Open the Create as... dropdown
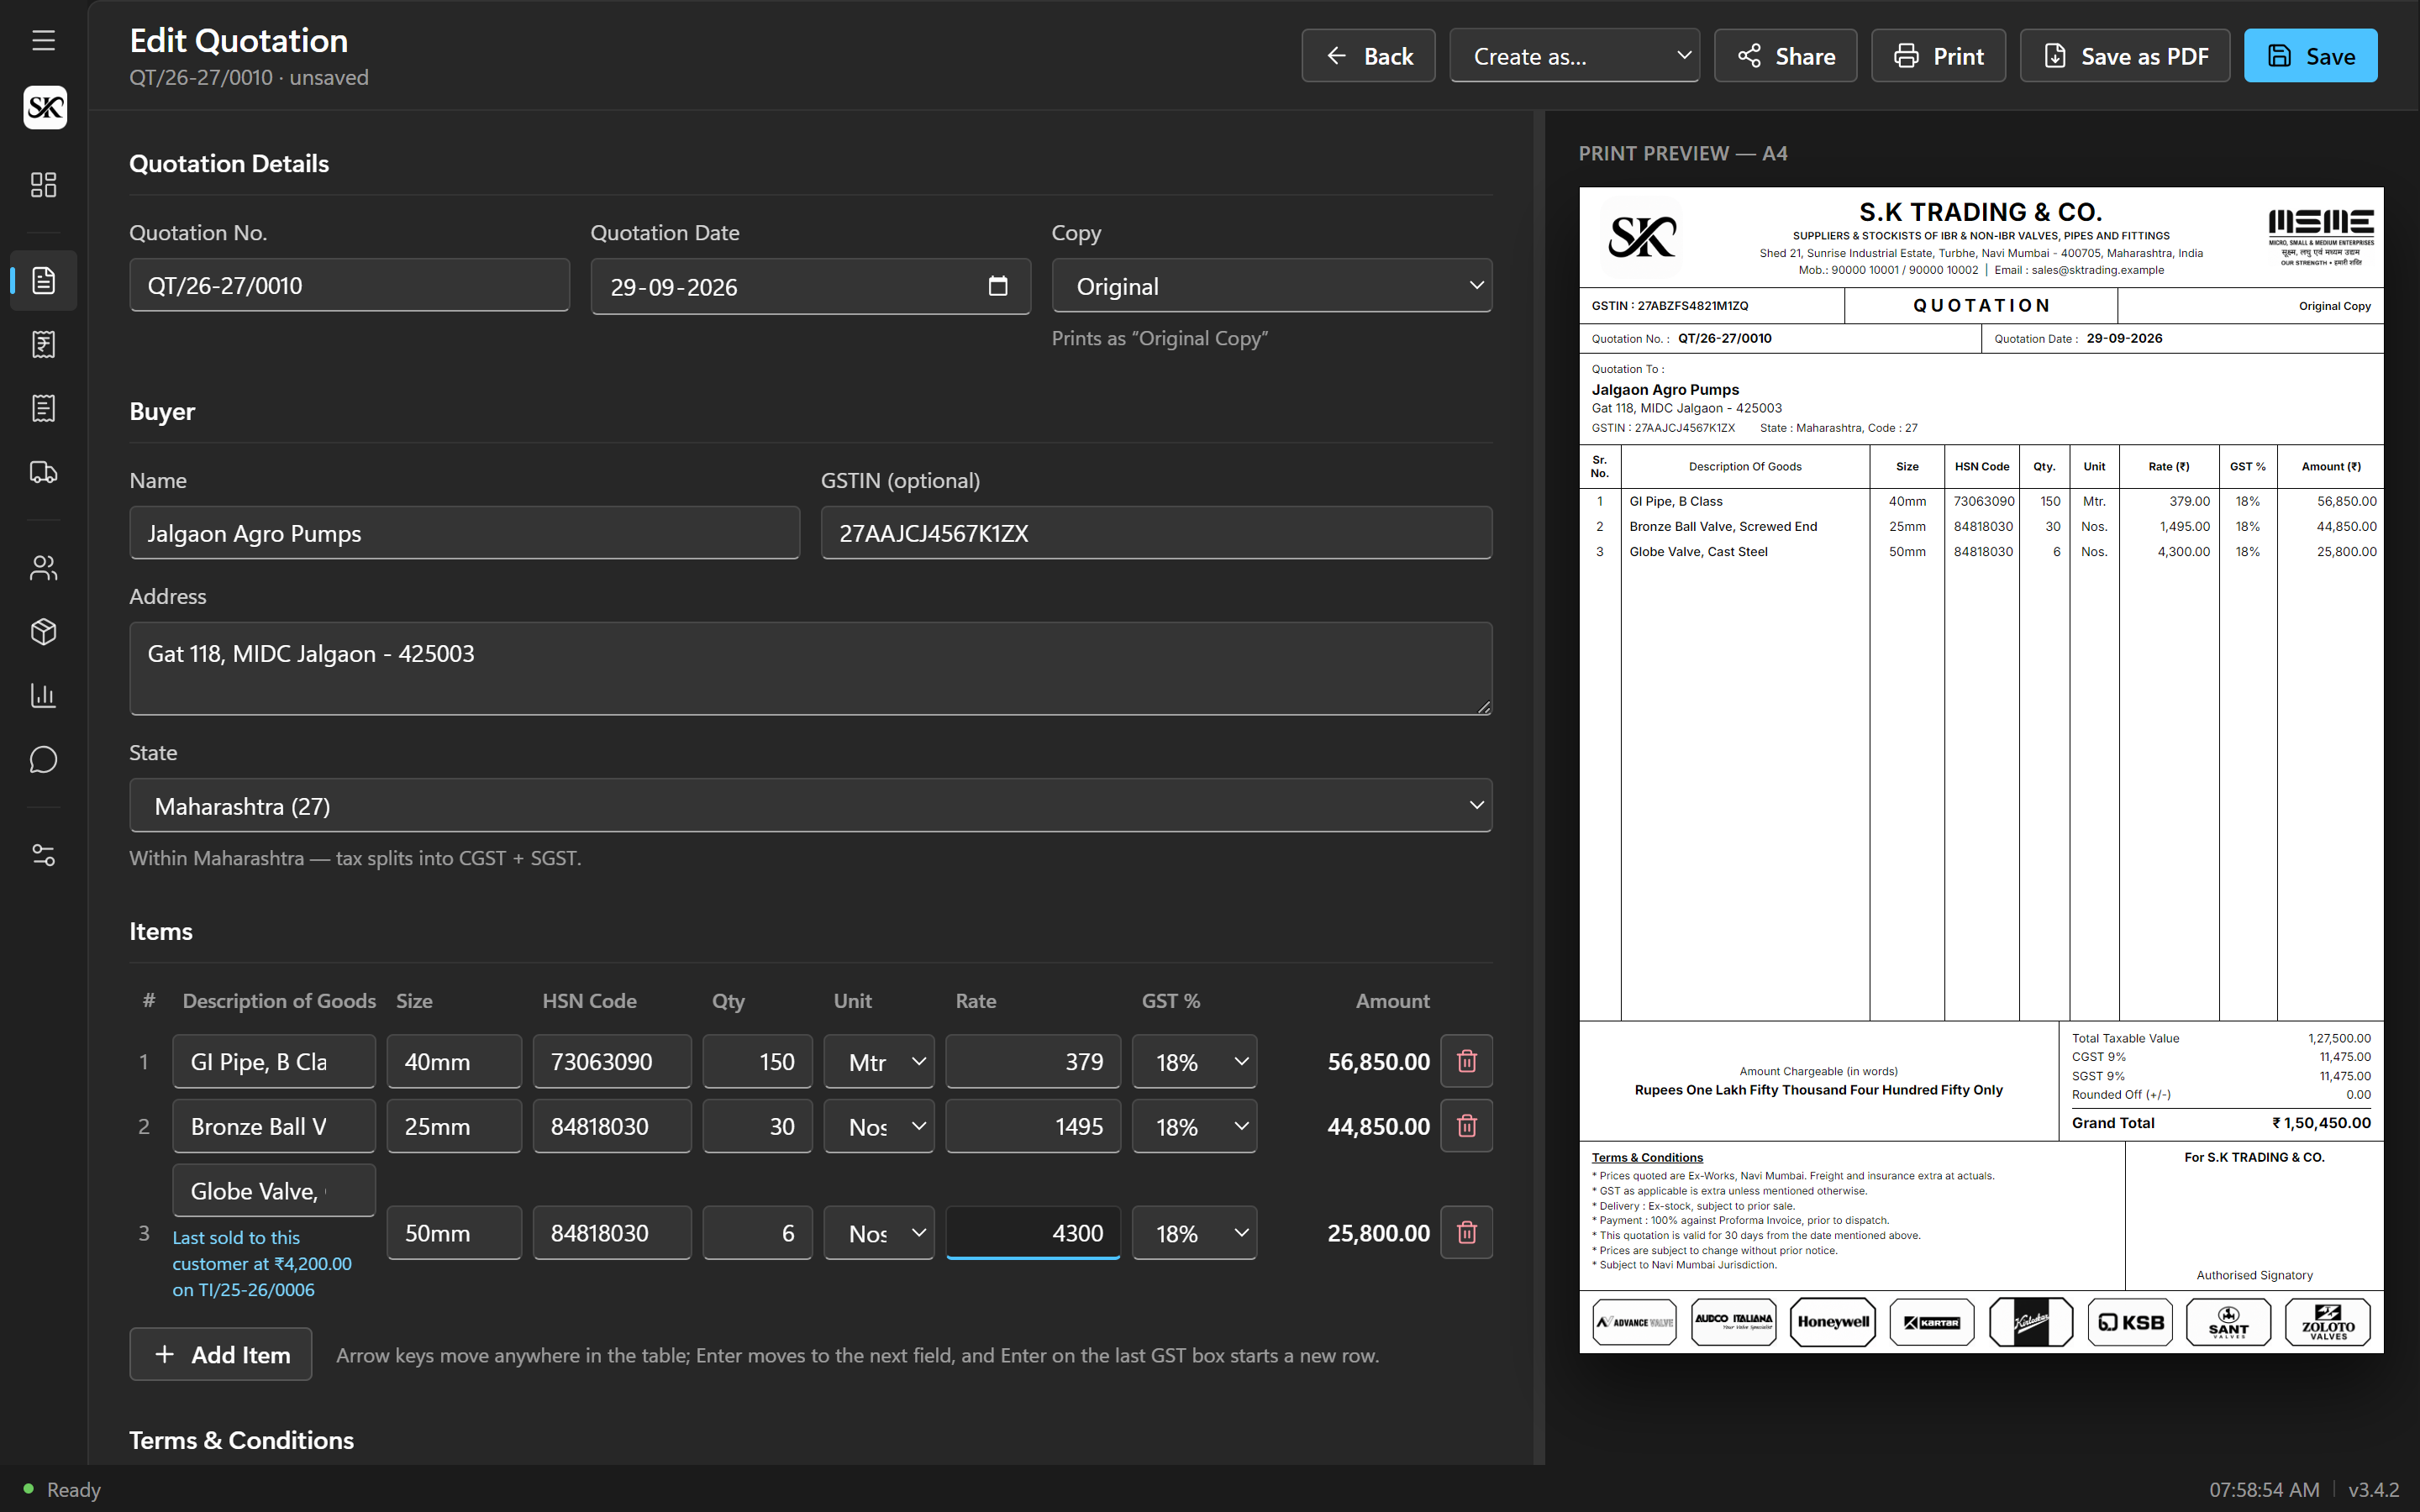The height and width of the screenshot is (1512, 2420). [1574, 56]
